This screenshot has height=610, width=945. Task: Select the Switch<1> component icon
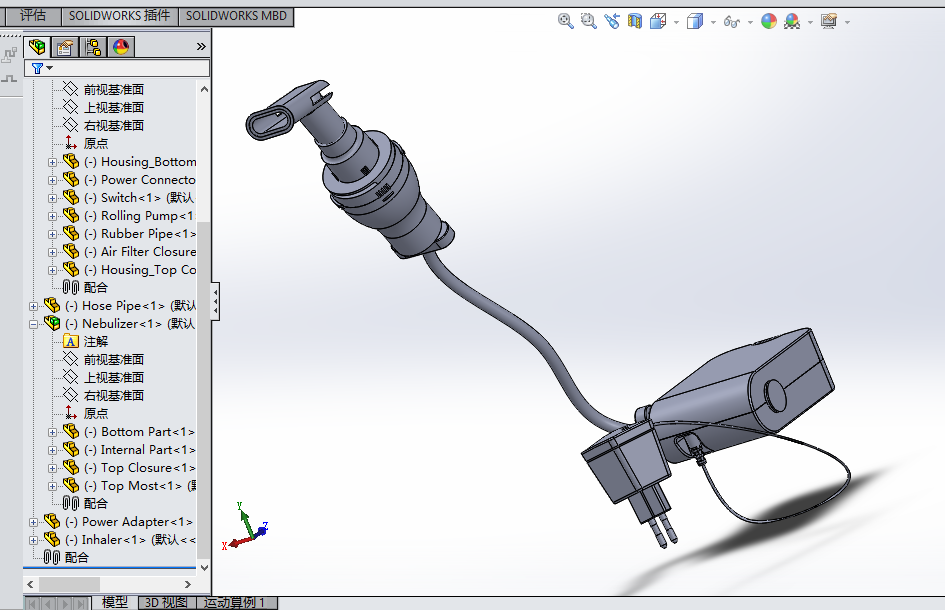tap(71, 197)
